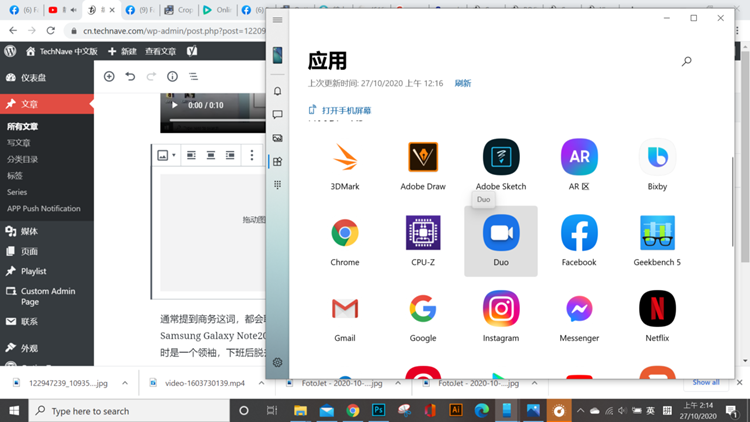Screen dimensions: 750x422
Task: Open Geekbench 5 app
Action: coord(657,242)
